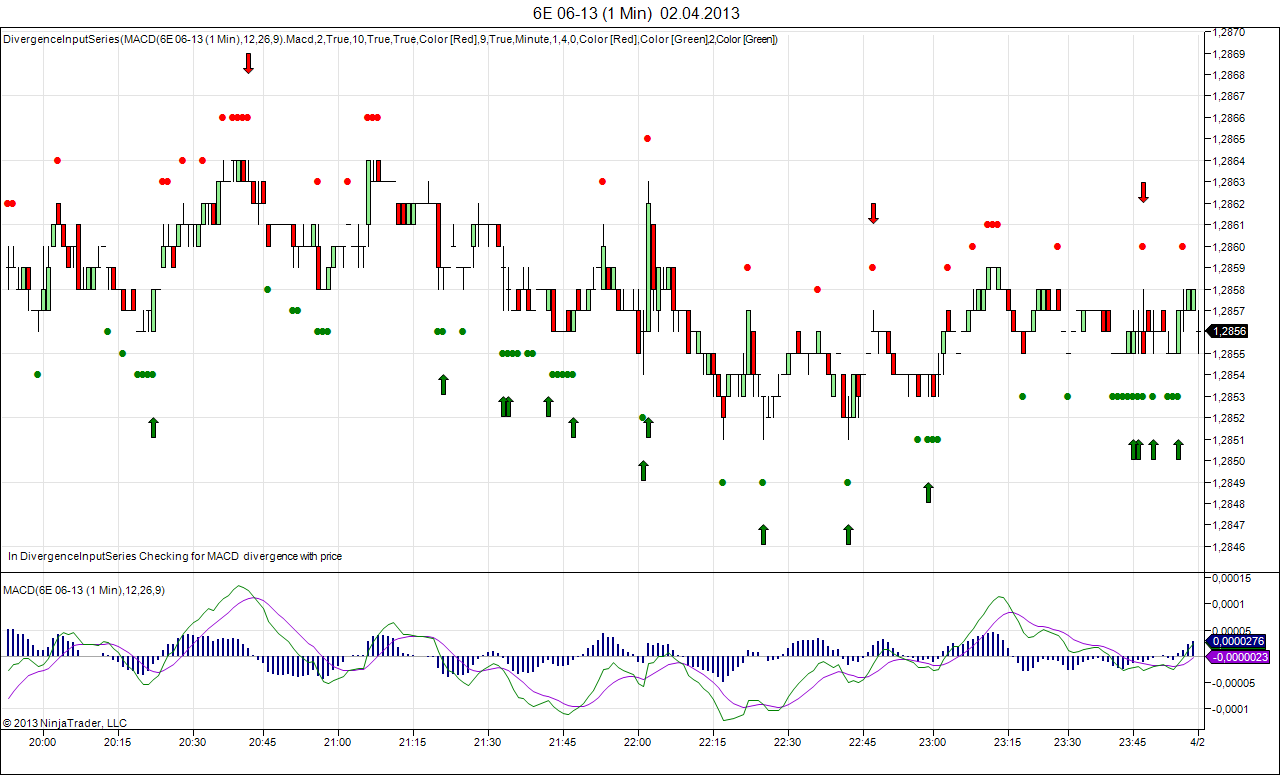The height and width of the screenshot is (775, 1280).
Task: Click the green up arrow below the 20:20 candles
Action: tap(153, 427)
